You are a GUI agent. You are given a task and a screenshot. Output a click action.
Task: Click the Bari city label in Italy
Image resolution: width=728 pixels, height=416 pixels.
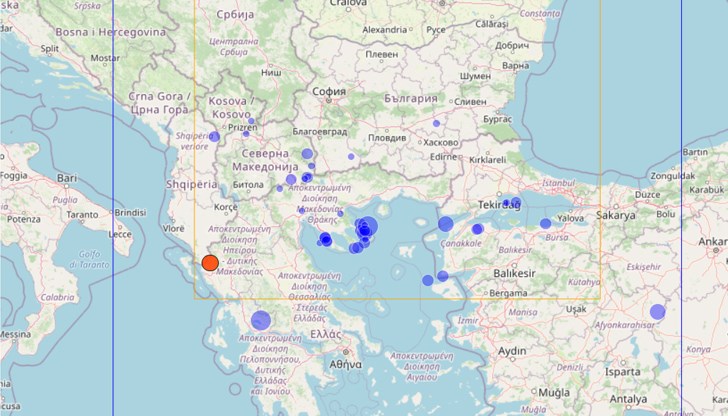pos(67,178)
